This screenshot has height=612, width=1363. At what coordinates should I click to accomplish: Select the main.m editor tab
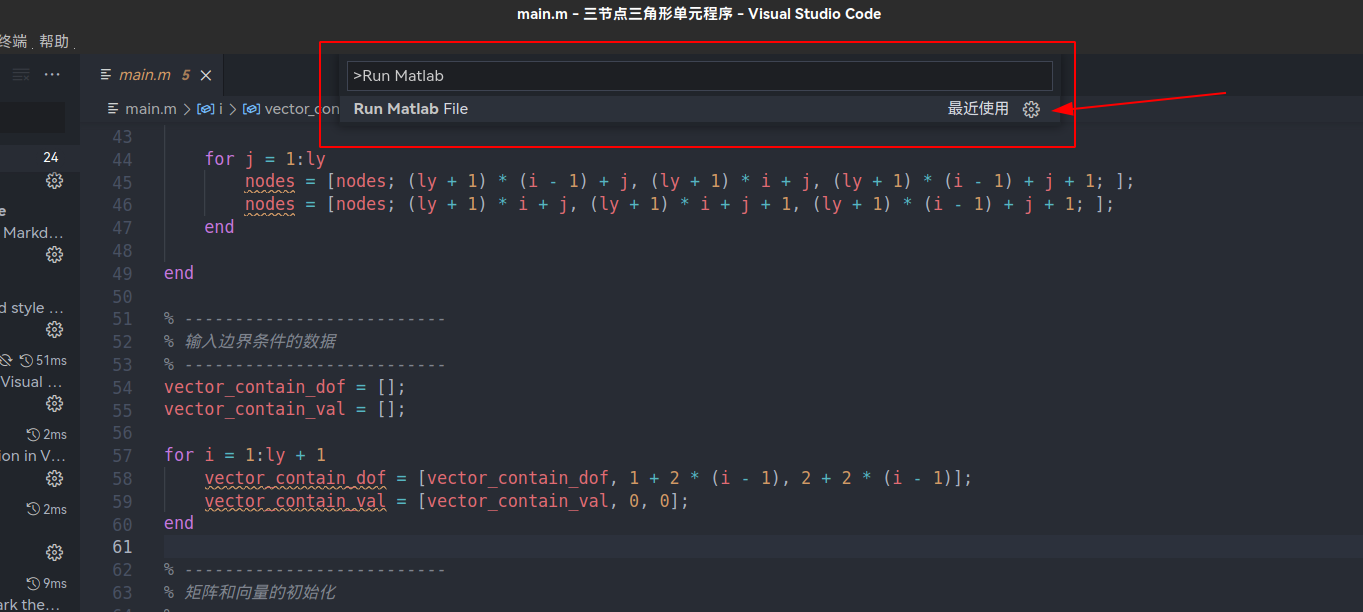[145, 74]
